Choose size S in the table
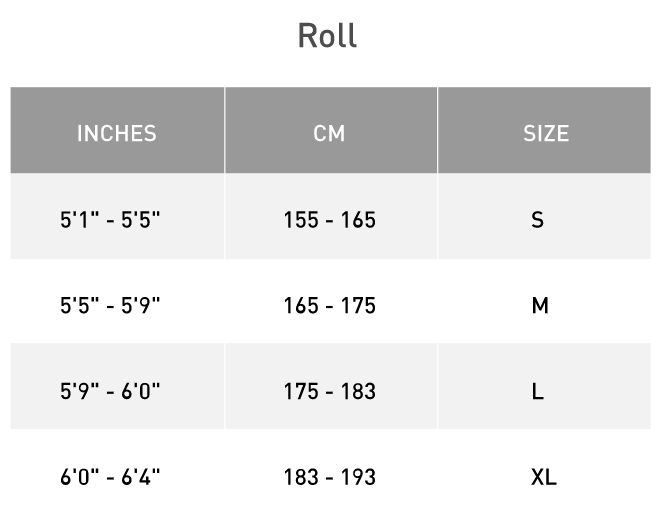Viewport: 667px width, 515px height. pos(538,219)
